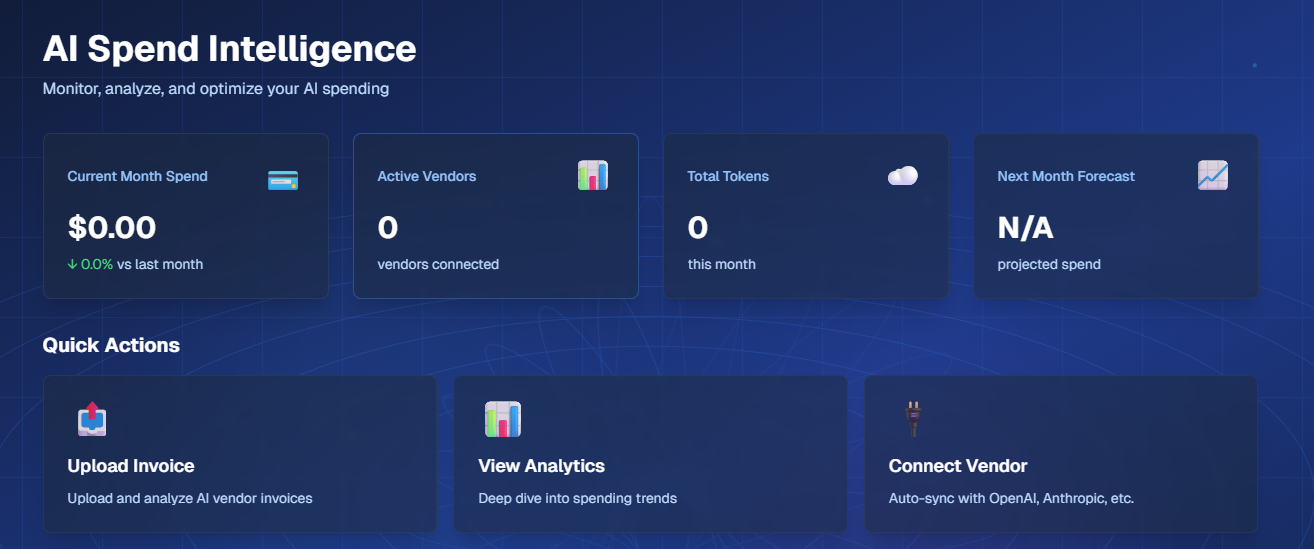The width and height of the screenshot is (1314, 549).
Task: Click the 0 value in Total Tokens card
Action: tap(698, 228)
